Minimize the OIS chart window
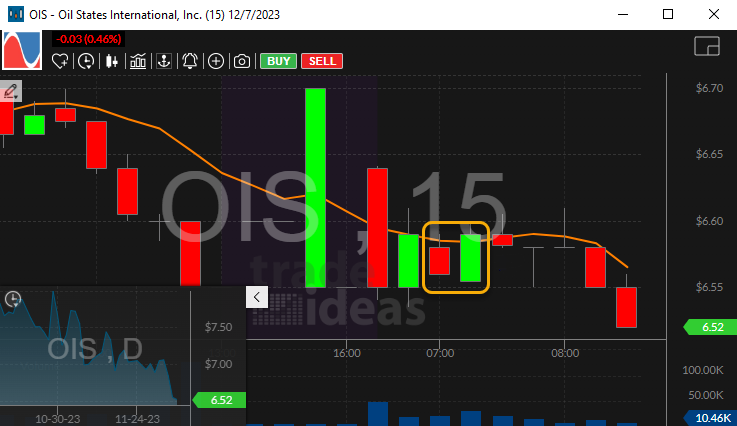Image resolution: width=737 pixels, height=426 pixels. pos(623,14)
